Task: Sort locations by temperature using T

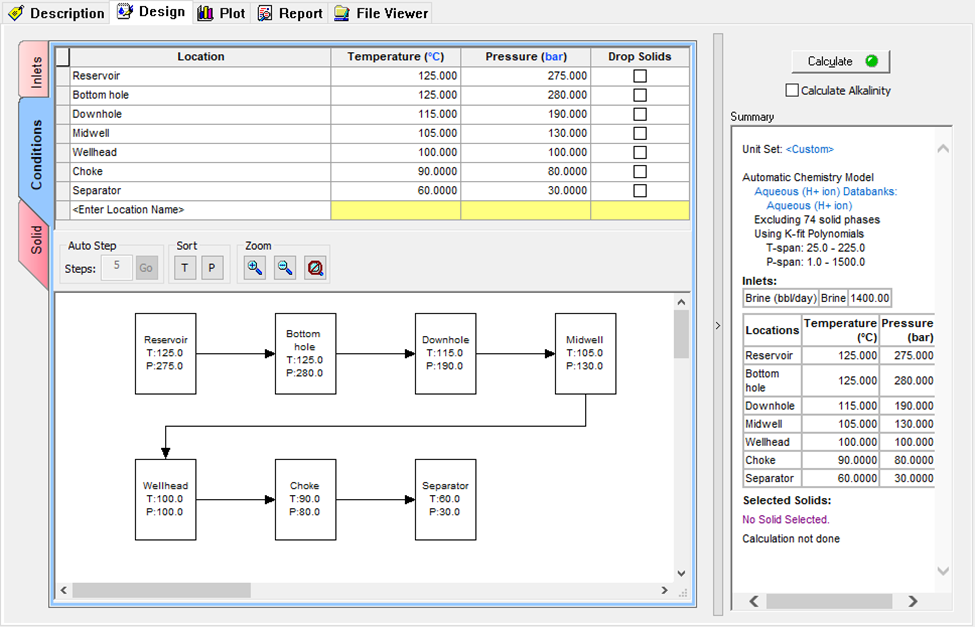Action: point(185,267)
